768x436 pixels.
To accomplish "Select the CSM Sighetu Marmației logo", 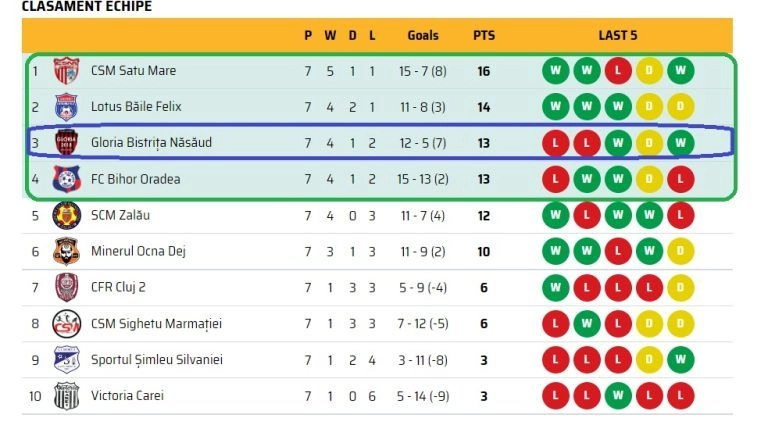I will tap(66, 324).
